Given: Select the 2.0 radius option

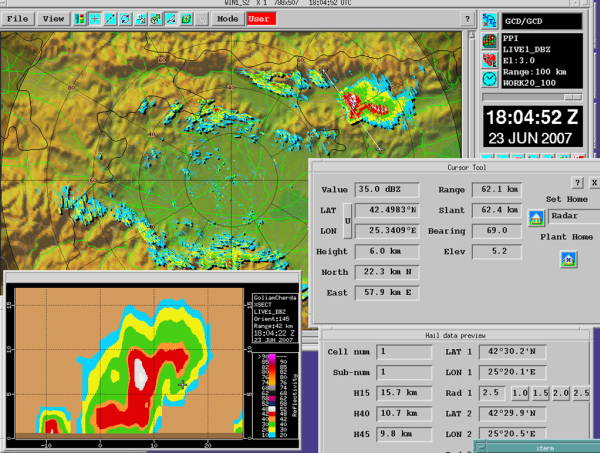Looking at the screenshot, I should click(x=561, y=393).
